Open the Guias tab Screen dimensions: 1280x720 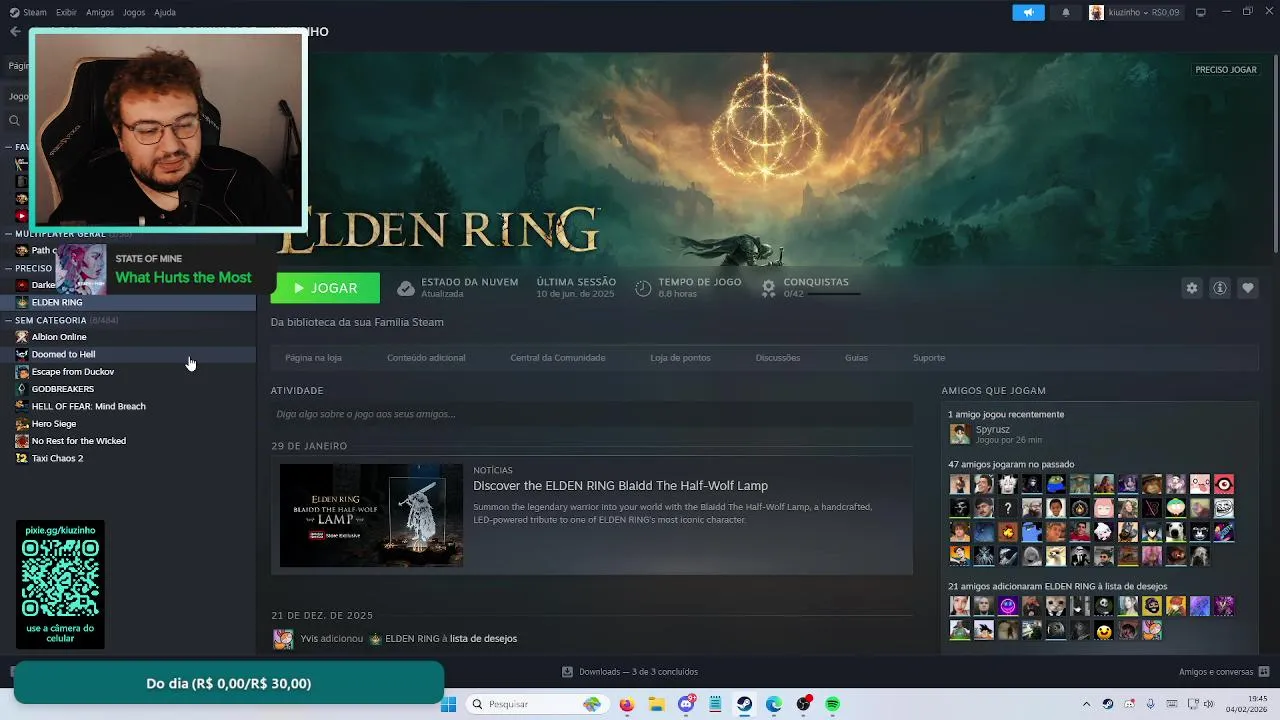(856, 357)
